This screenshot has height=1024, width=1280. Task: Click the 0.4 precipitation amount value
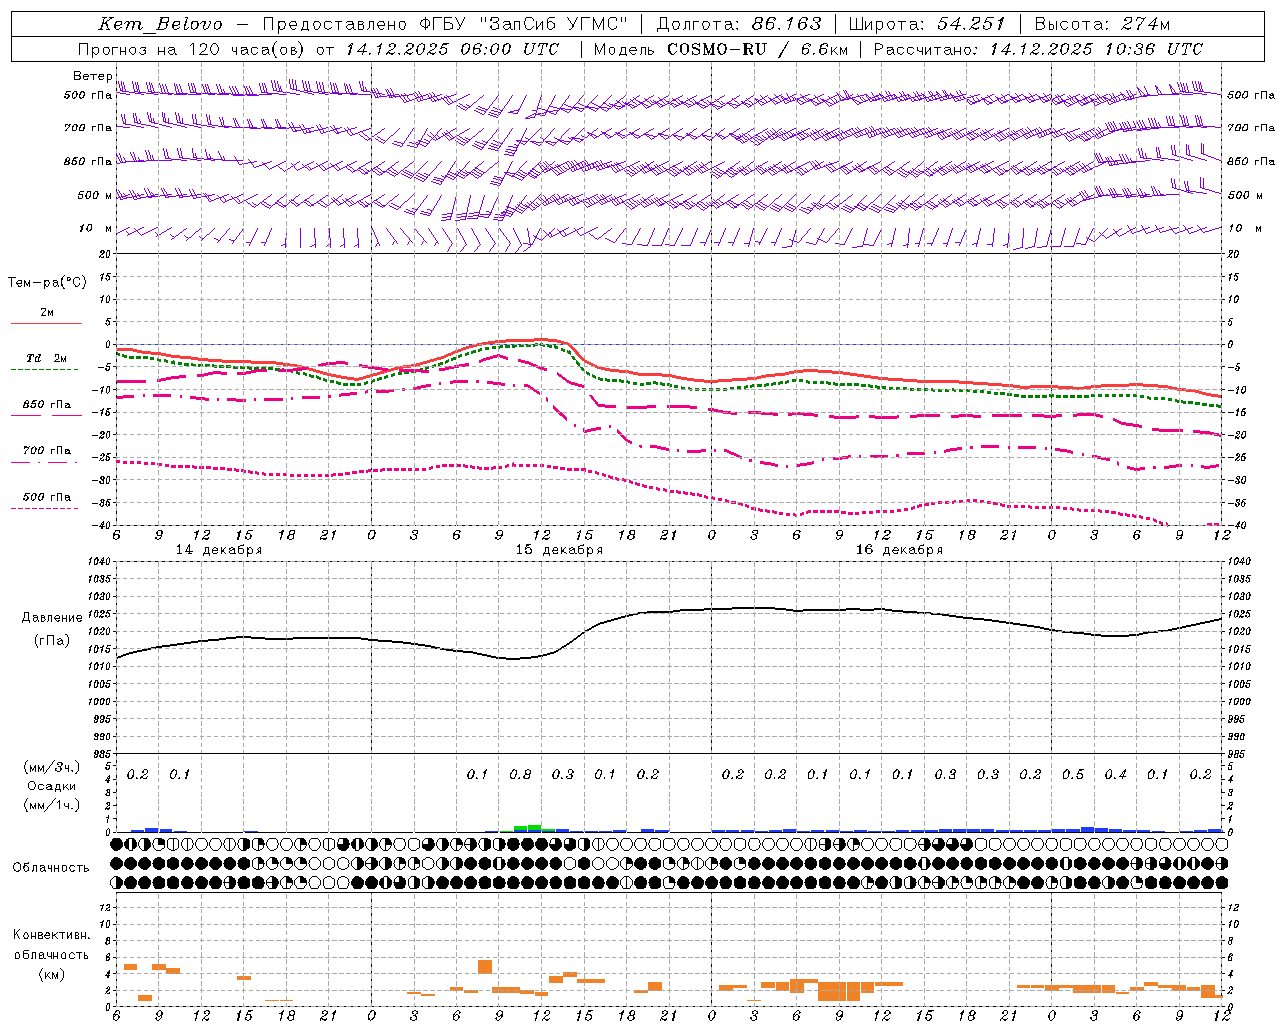(x=1115, y=774)
